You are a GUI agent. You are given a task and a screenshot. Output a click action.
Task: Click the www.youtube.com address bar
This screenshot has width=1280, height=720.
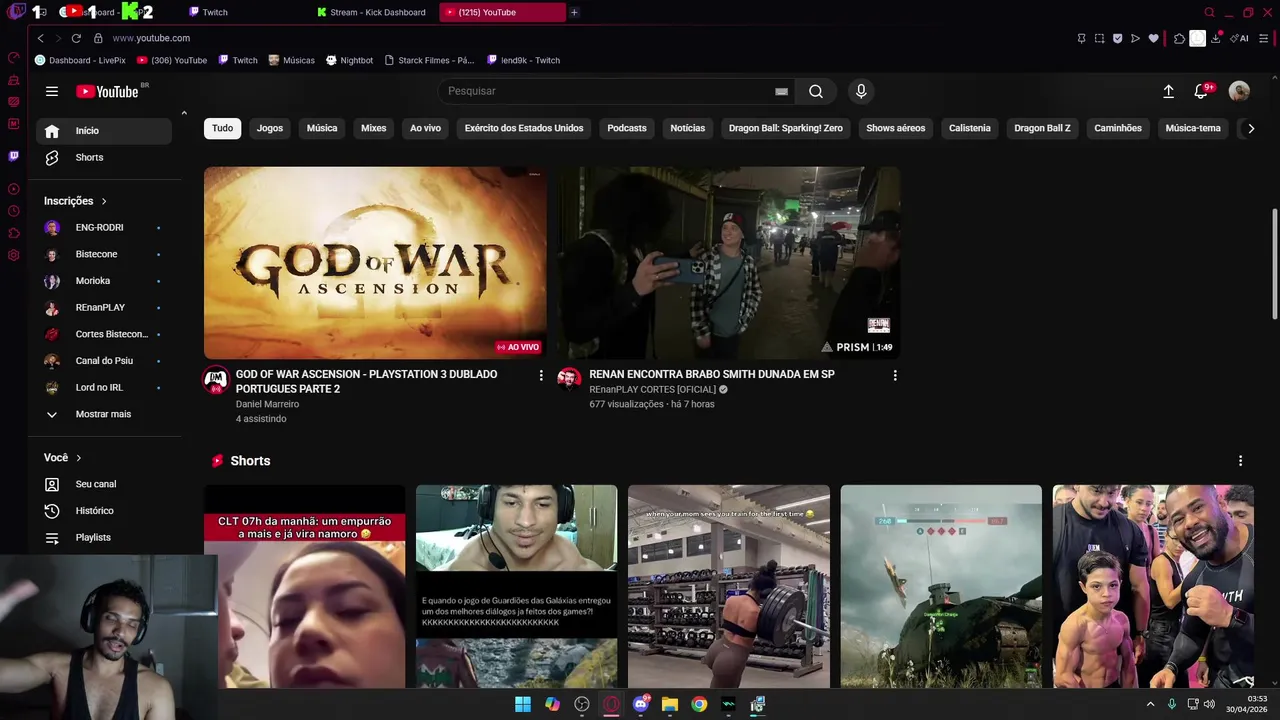click(151, 38)
